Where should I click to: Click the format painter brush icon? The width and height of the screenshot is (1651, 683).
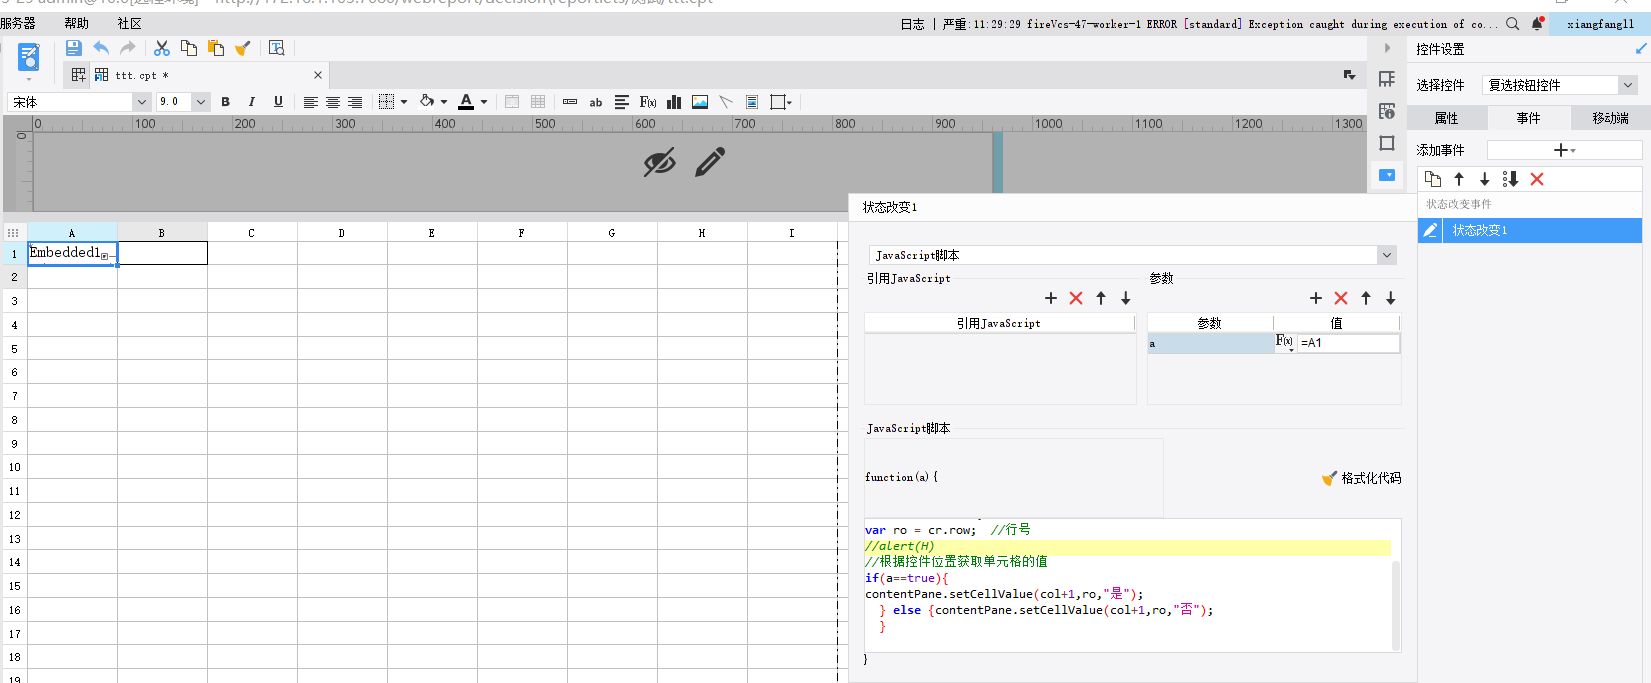(242, 48)
